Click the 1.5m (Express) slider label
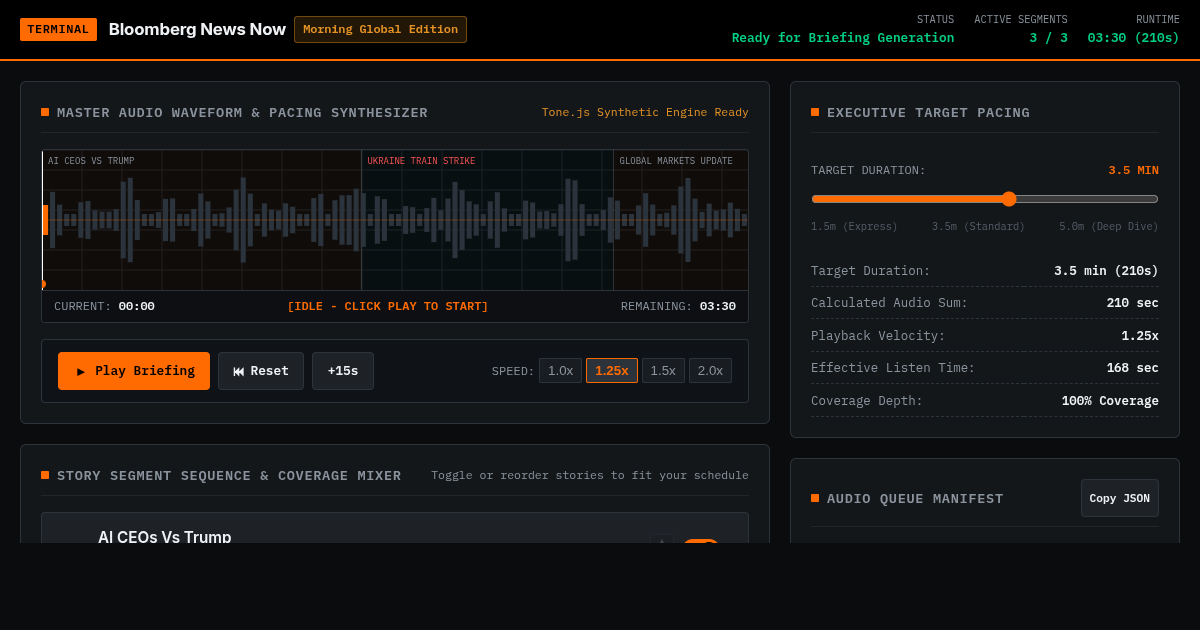 coord(854,227)
